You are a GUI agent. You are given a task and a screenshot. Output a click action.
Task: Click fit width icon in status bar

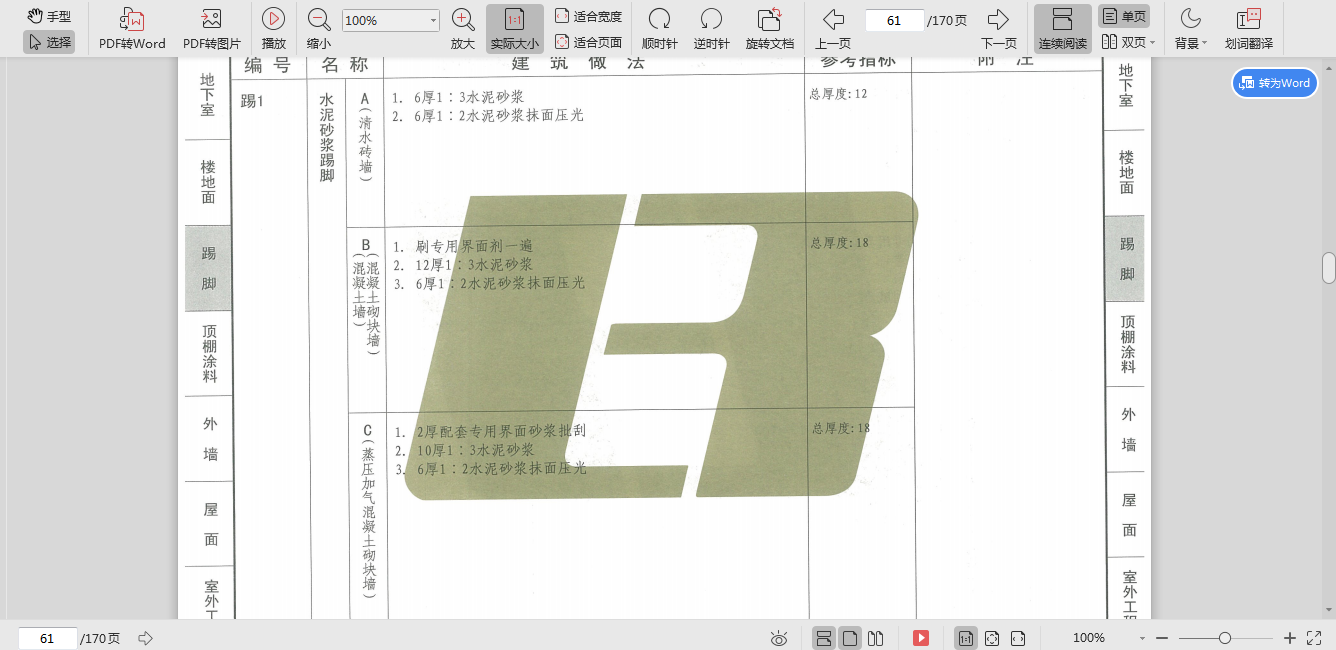pos(1018,638)
